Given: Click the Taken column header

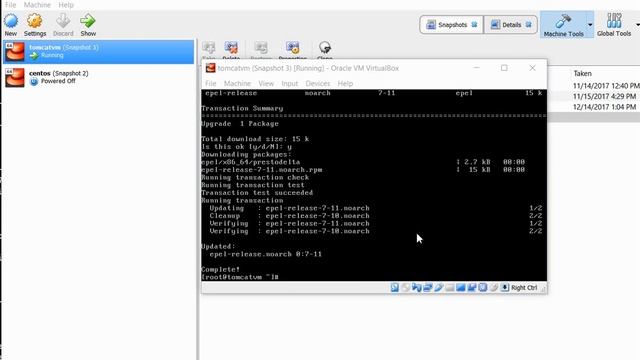Looking at the screenshot, I should coord(582,73).
